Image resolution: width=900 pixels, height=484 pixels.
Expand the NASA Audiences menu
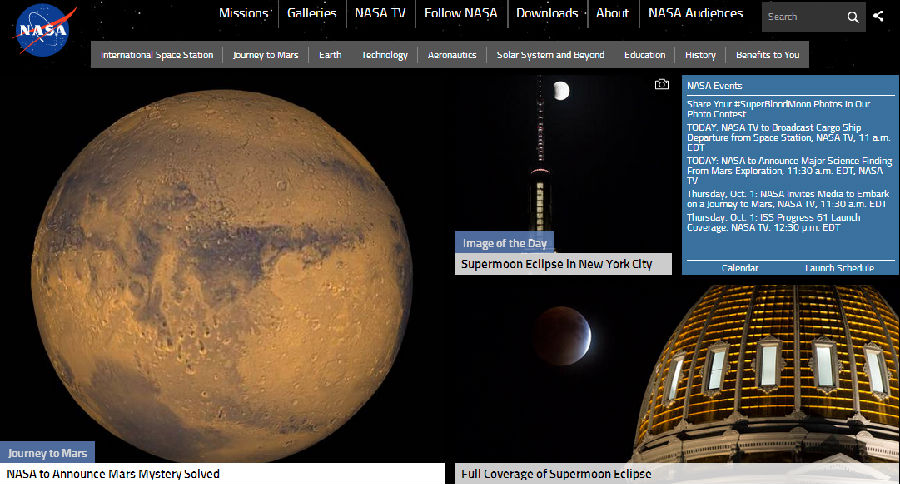695,13
